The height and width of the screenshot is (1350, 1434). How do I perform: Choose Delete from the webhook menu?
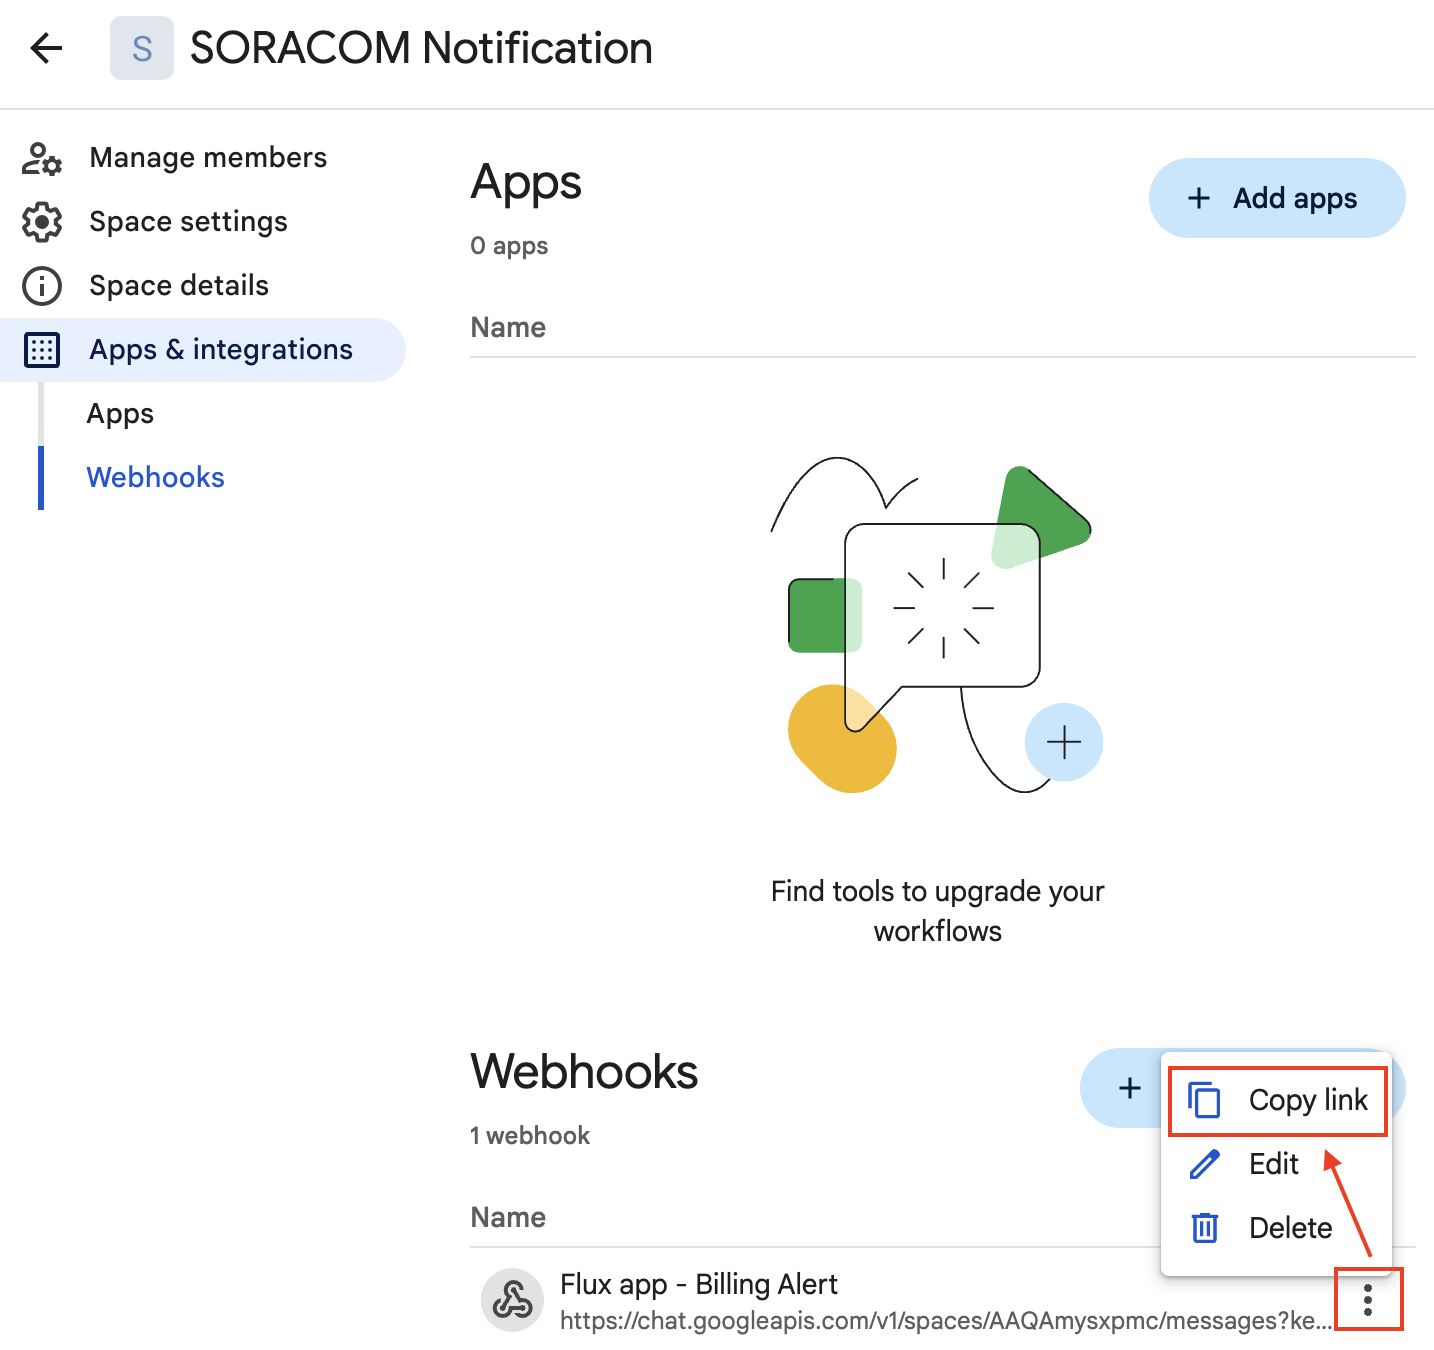1277,1228
